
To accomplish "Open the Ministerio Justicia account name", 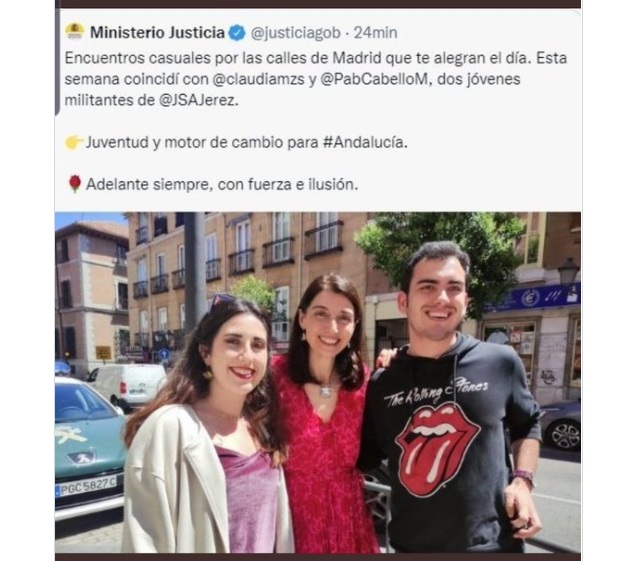I will pos(157,33).
